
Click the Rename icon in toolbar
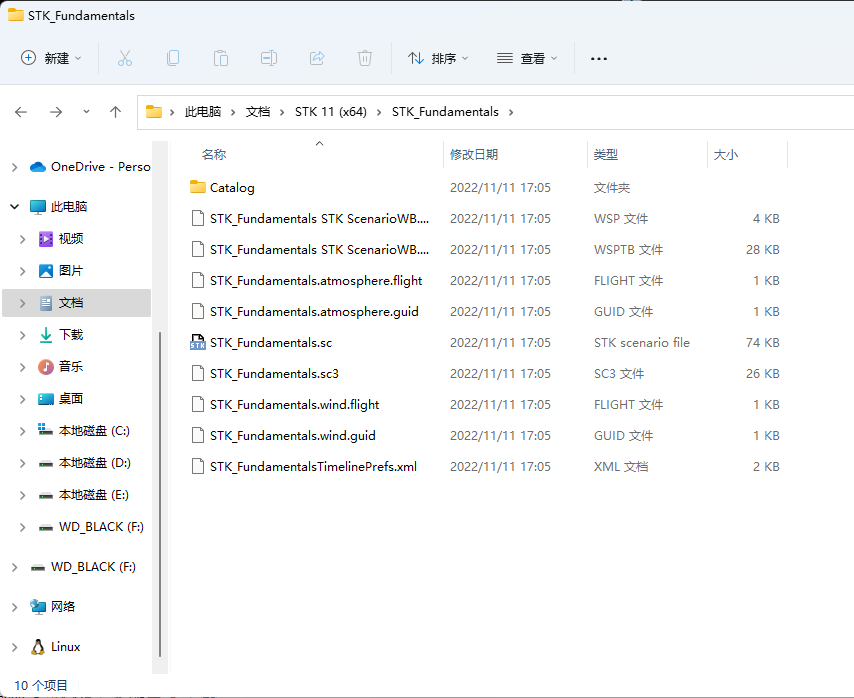click(x=269, y=58)
